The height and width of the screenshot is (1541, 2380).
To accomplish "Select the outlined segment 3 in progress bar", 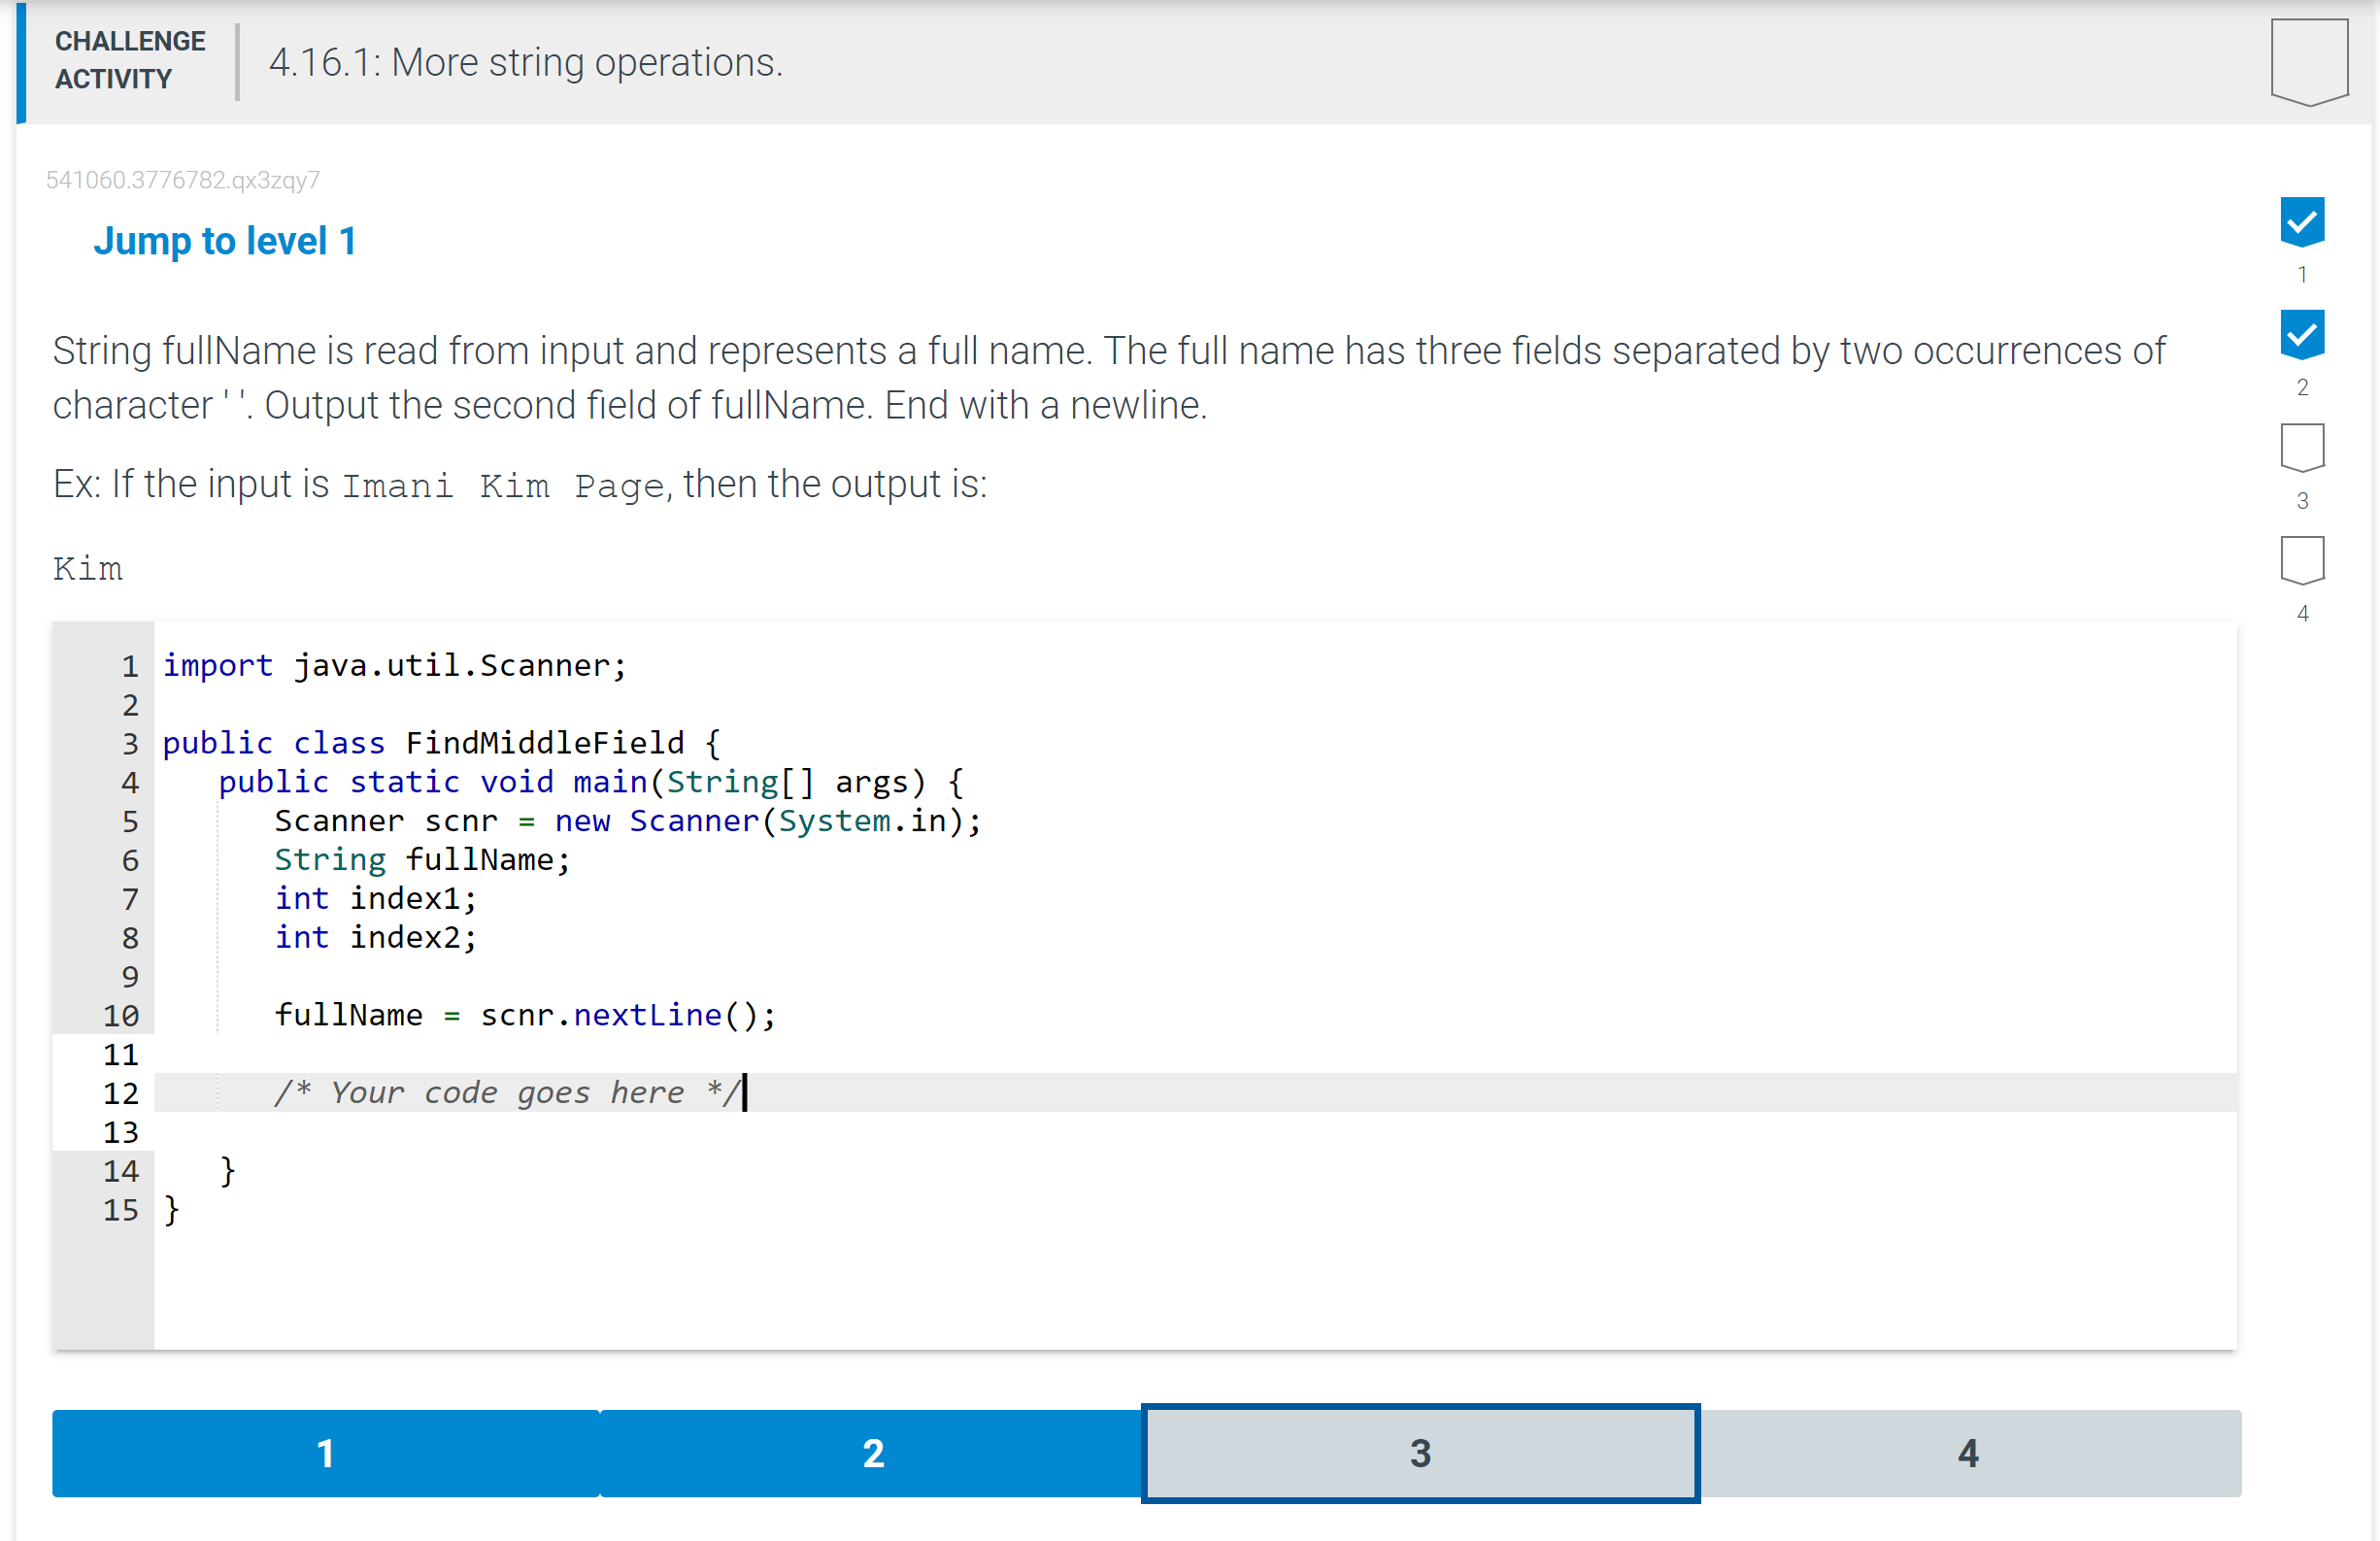I will click(1420, 1453).
